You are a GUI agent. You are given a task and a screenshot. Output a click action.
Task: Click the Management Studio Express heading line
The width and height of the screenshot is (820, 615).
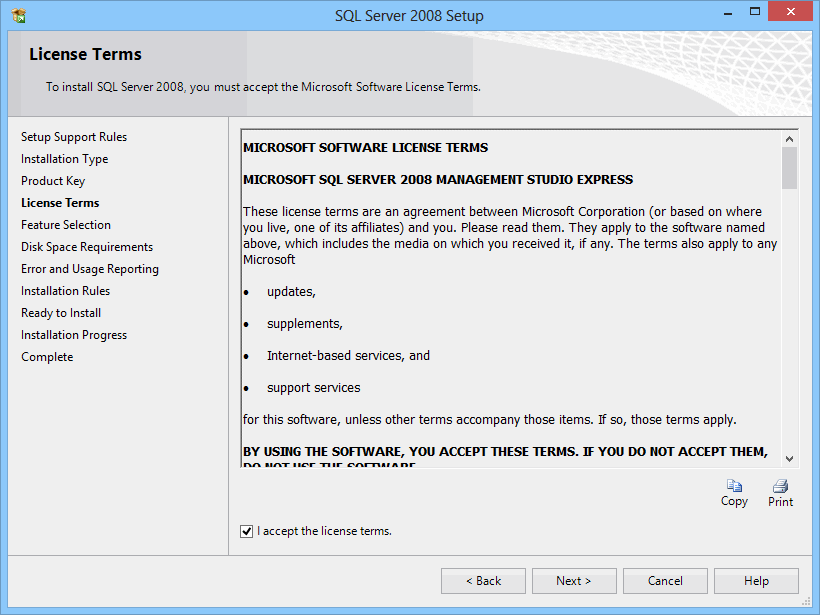click(438, 180)
